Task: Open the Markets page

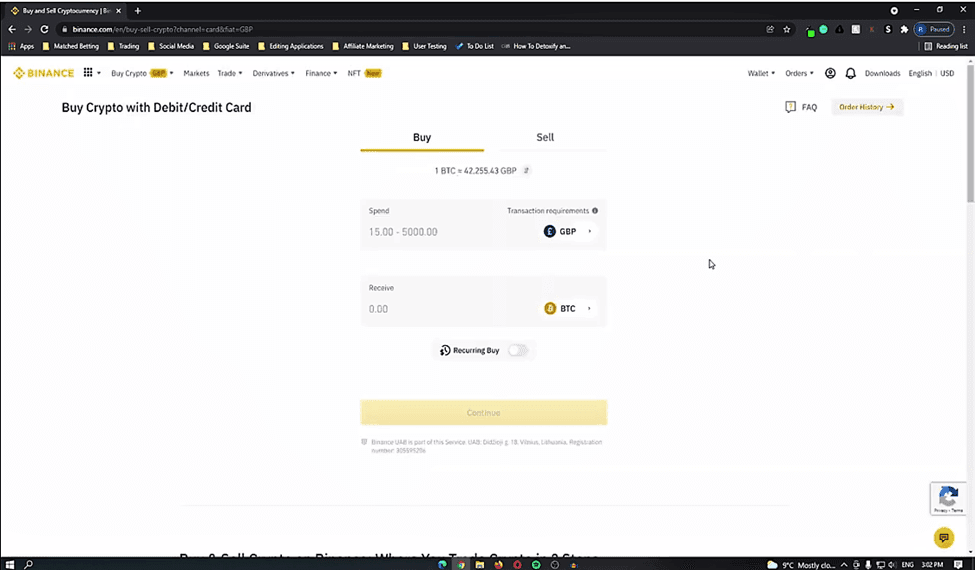Action: 196,73
